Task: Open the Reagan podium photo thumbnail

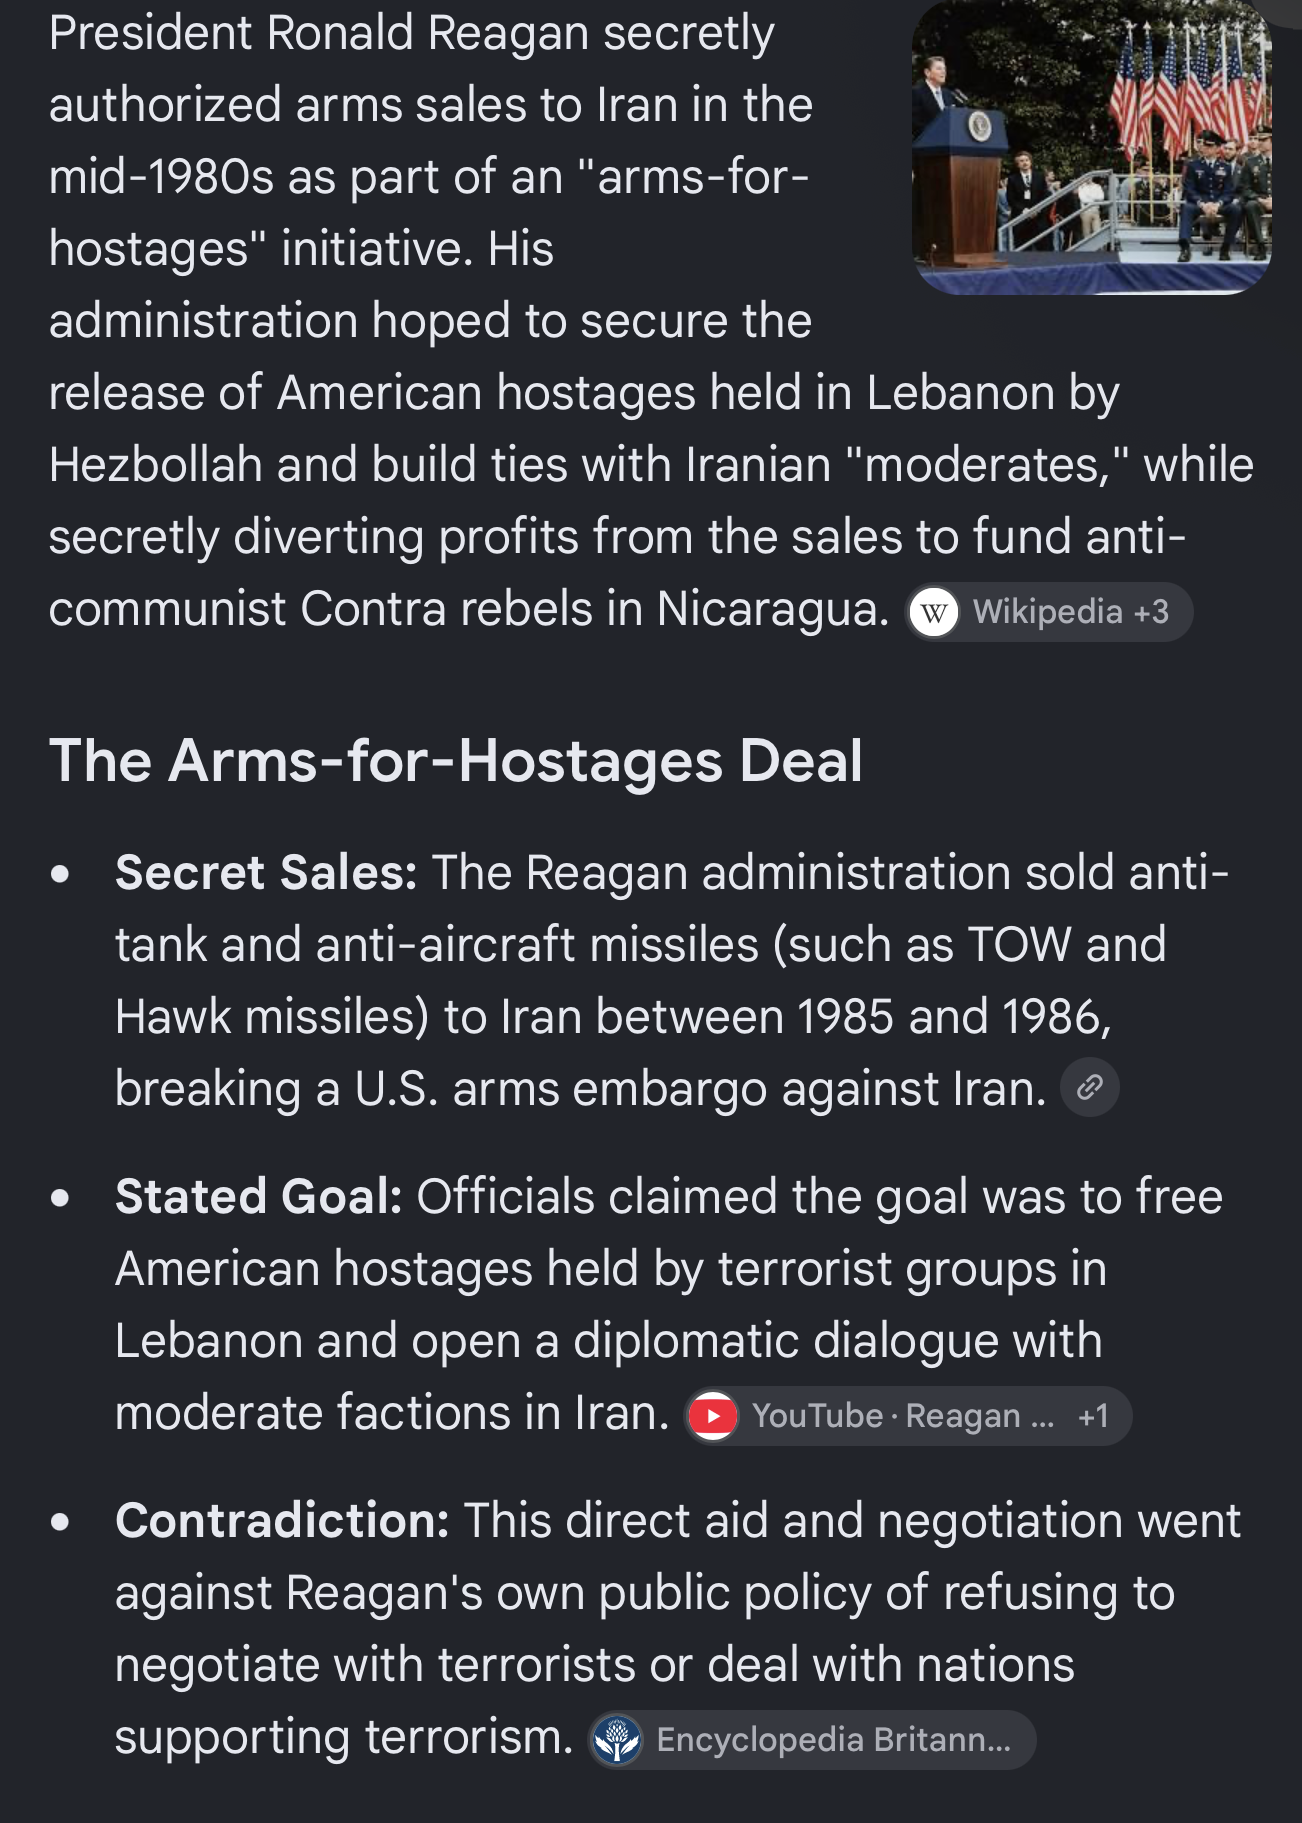Action: 1092,147
